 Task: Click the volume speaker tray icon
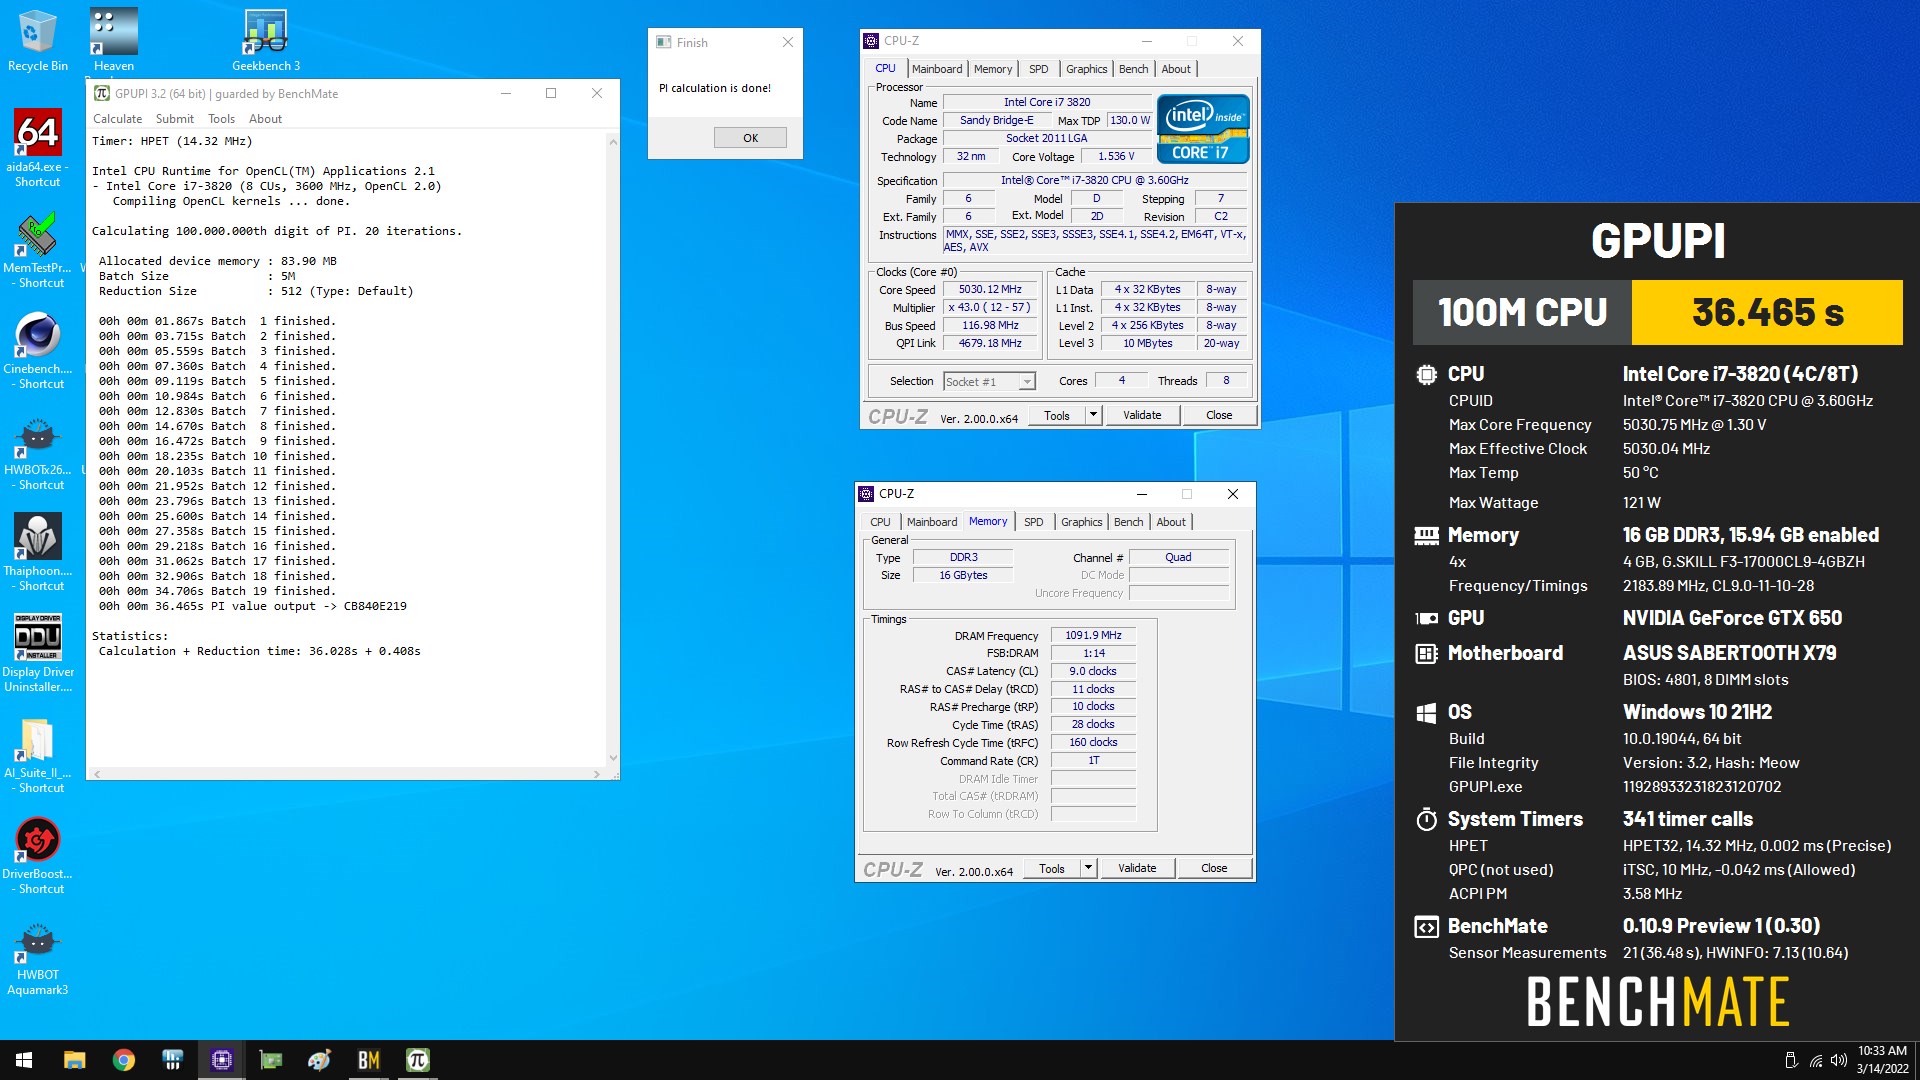[1839, 1060]
